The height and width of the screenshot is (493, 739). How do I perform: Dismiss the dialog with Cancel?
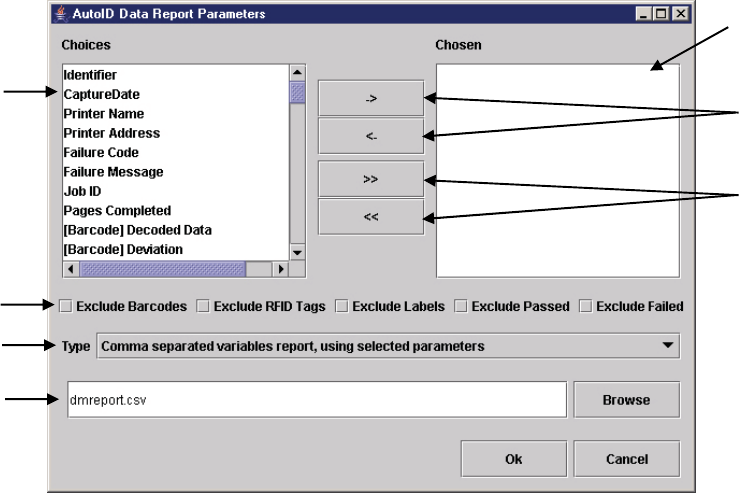pos(626,459)
